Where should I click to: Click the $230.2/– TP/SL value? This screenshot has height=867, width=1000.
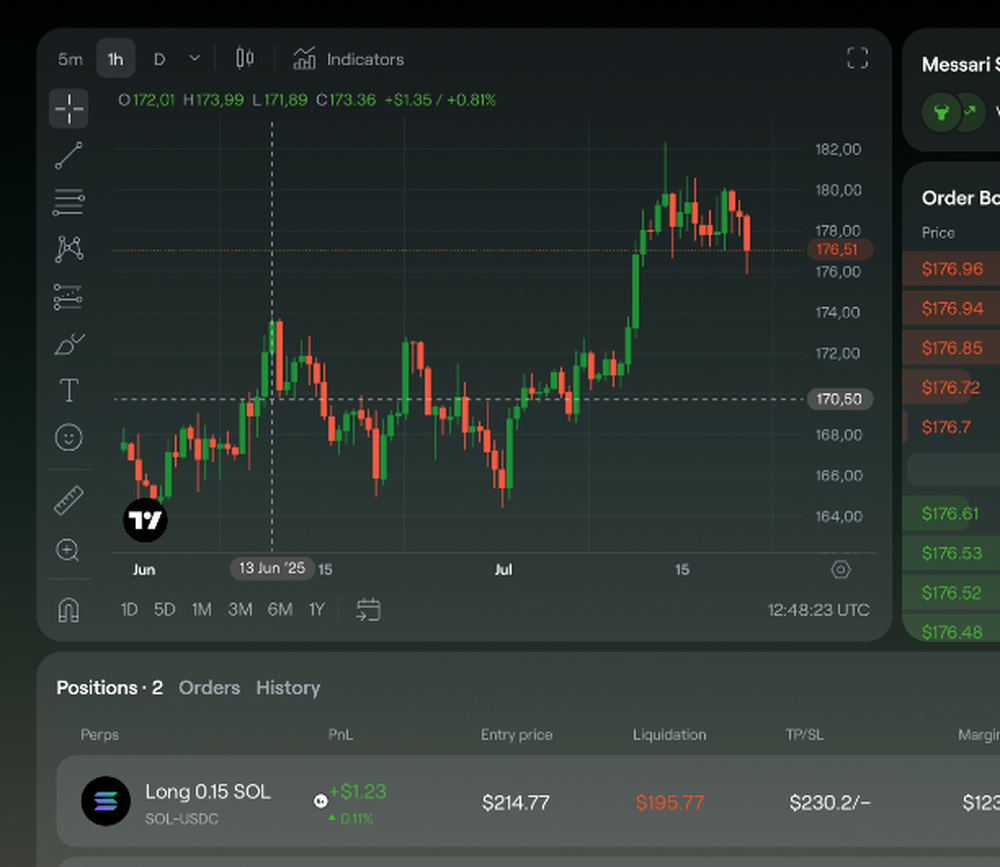point(830,803)
